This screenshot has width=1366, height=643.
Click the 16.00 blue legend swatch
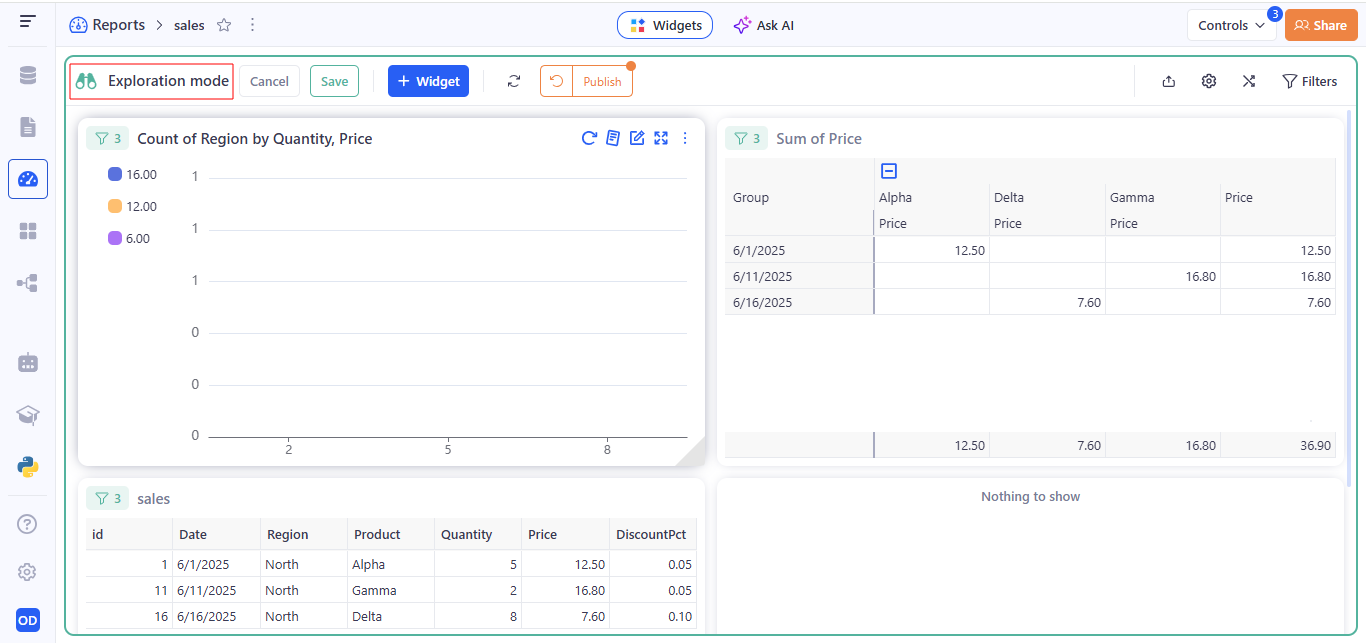click(x=114, y=174)
